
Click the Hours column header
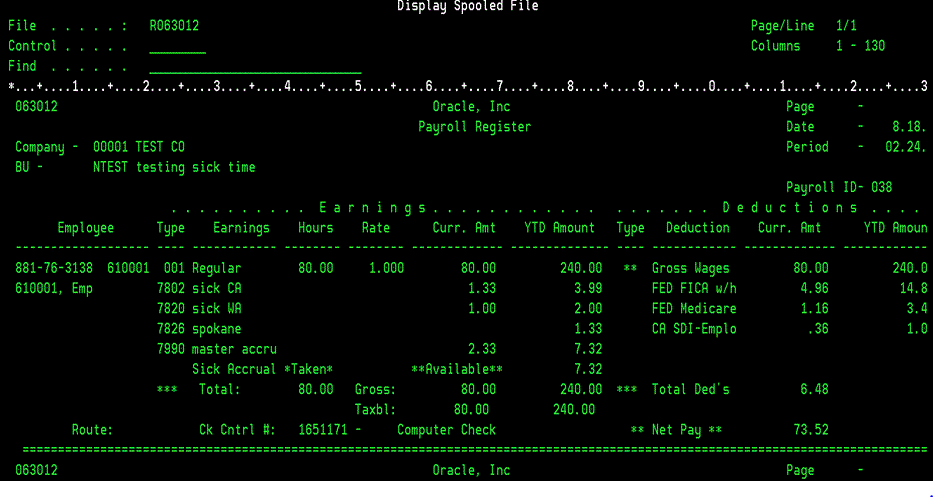[315, 228]
